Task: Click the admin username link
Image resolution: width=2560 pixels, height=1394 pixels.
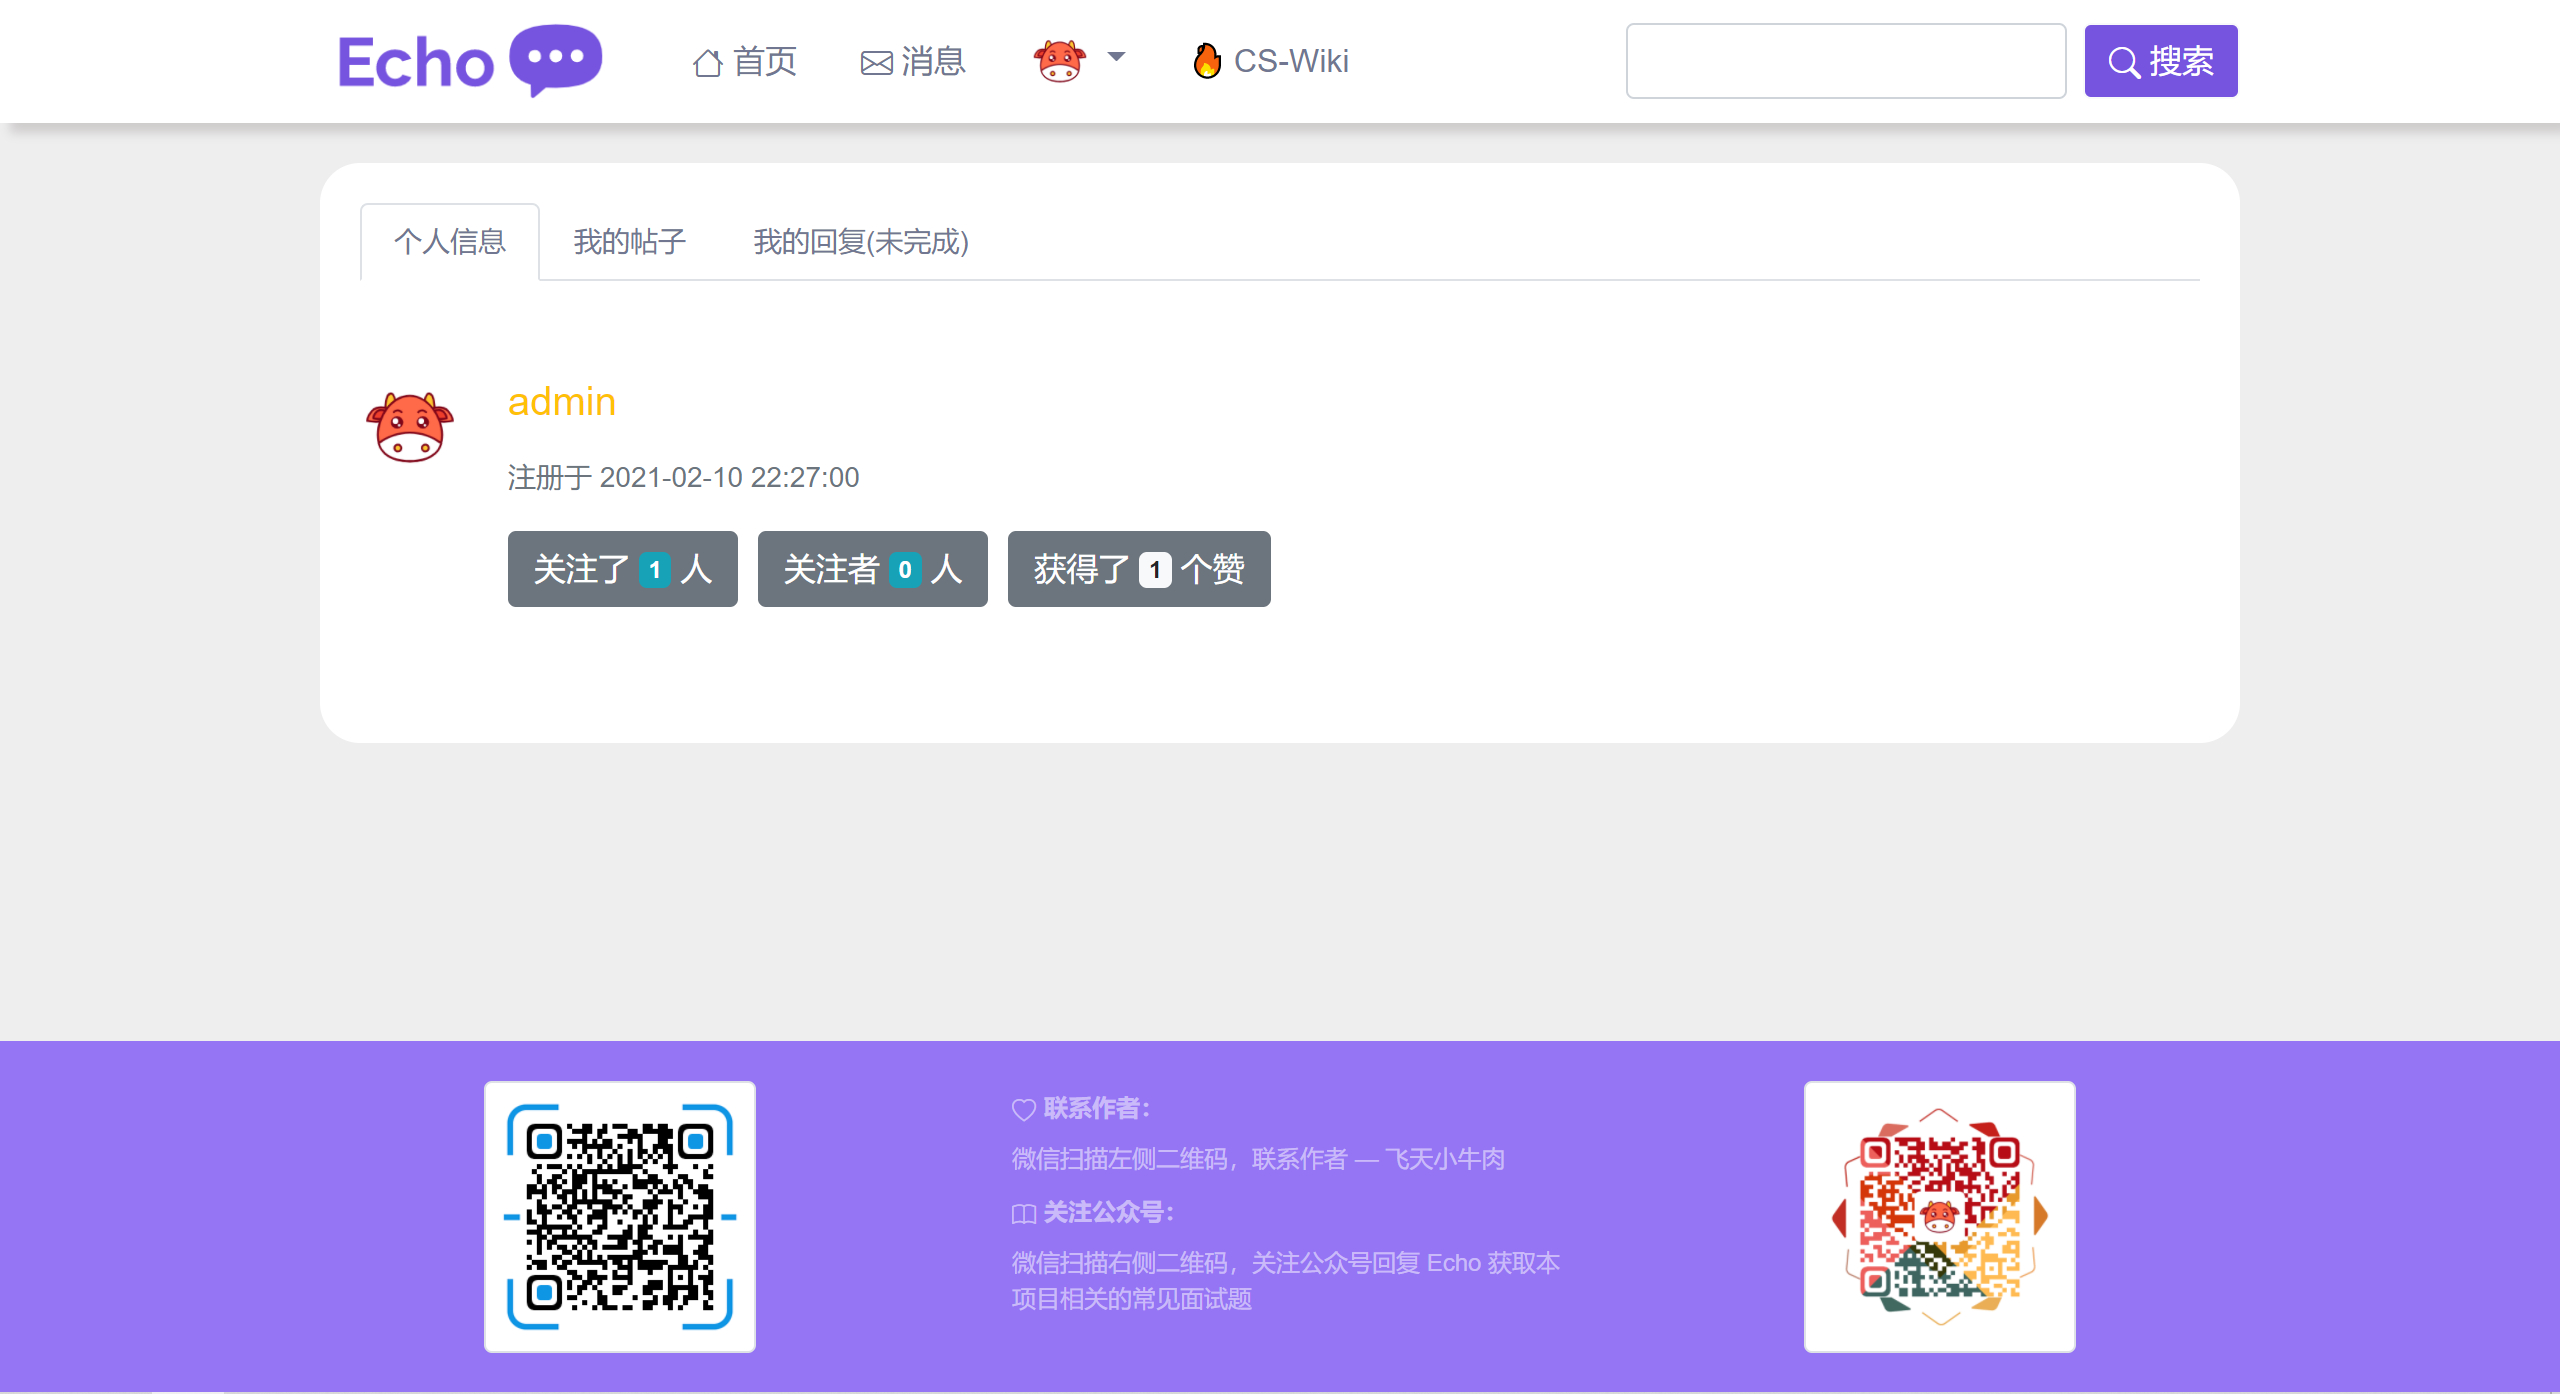Action: (561, 402)
